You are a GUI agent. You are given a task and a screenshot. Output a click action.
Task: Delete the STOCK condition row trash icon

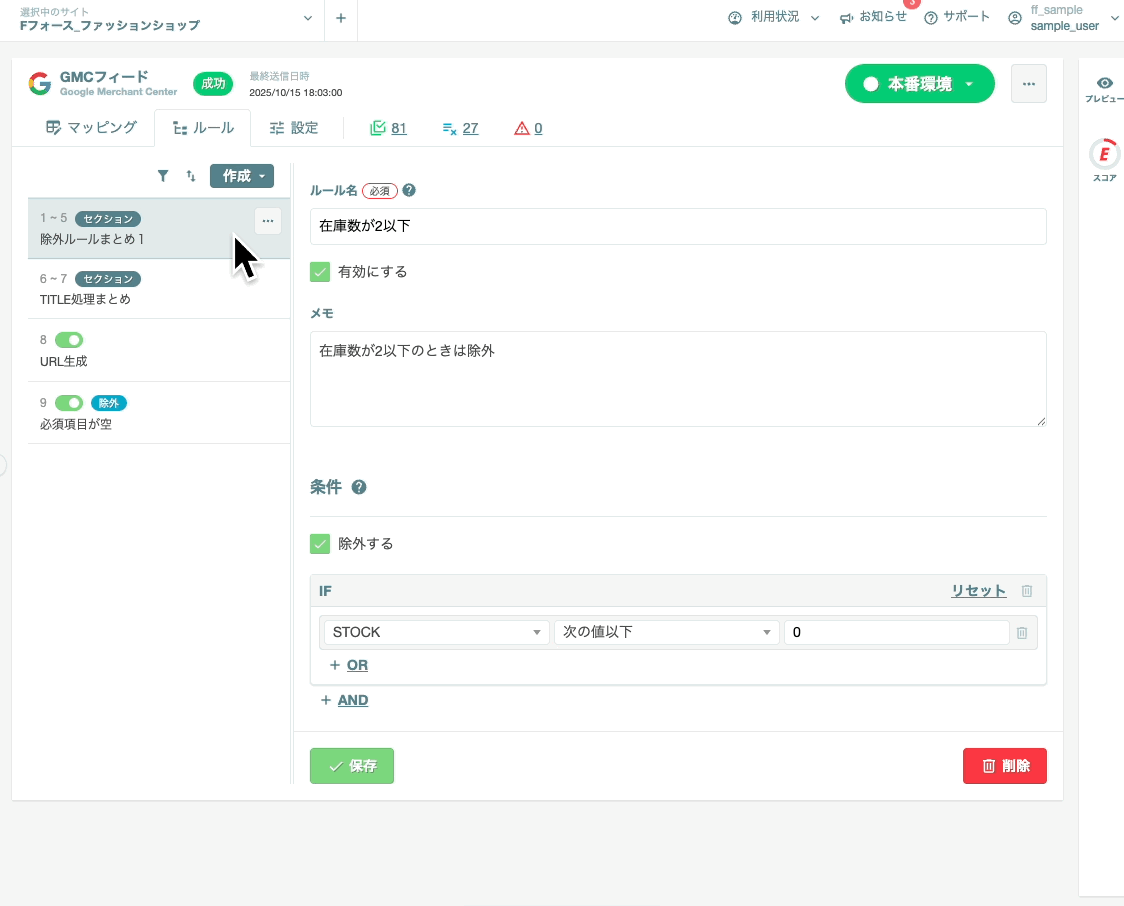1022,633
